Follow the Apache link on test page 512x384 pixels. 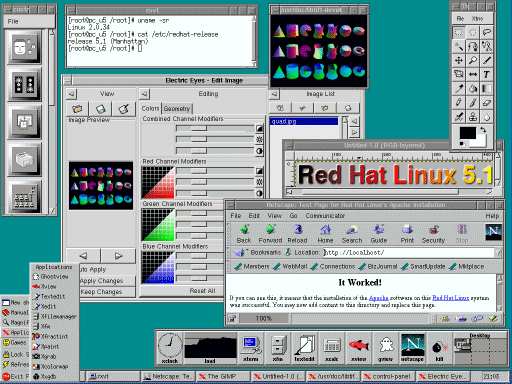(379, 298)
